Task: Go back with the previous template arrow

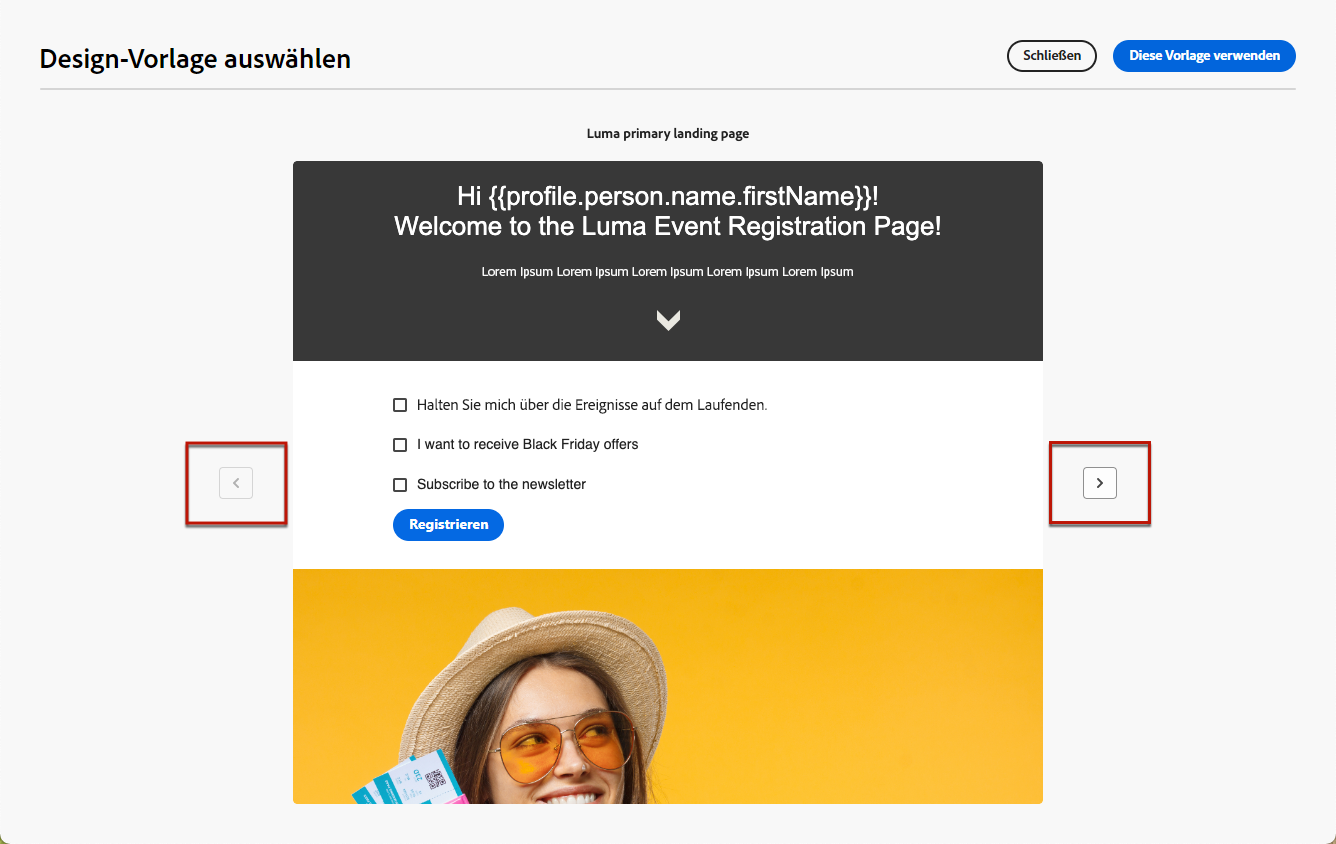Action: click(x=236, y=483)
